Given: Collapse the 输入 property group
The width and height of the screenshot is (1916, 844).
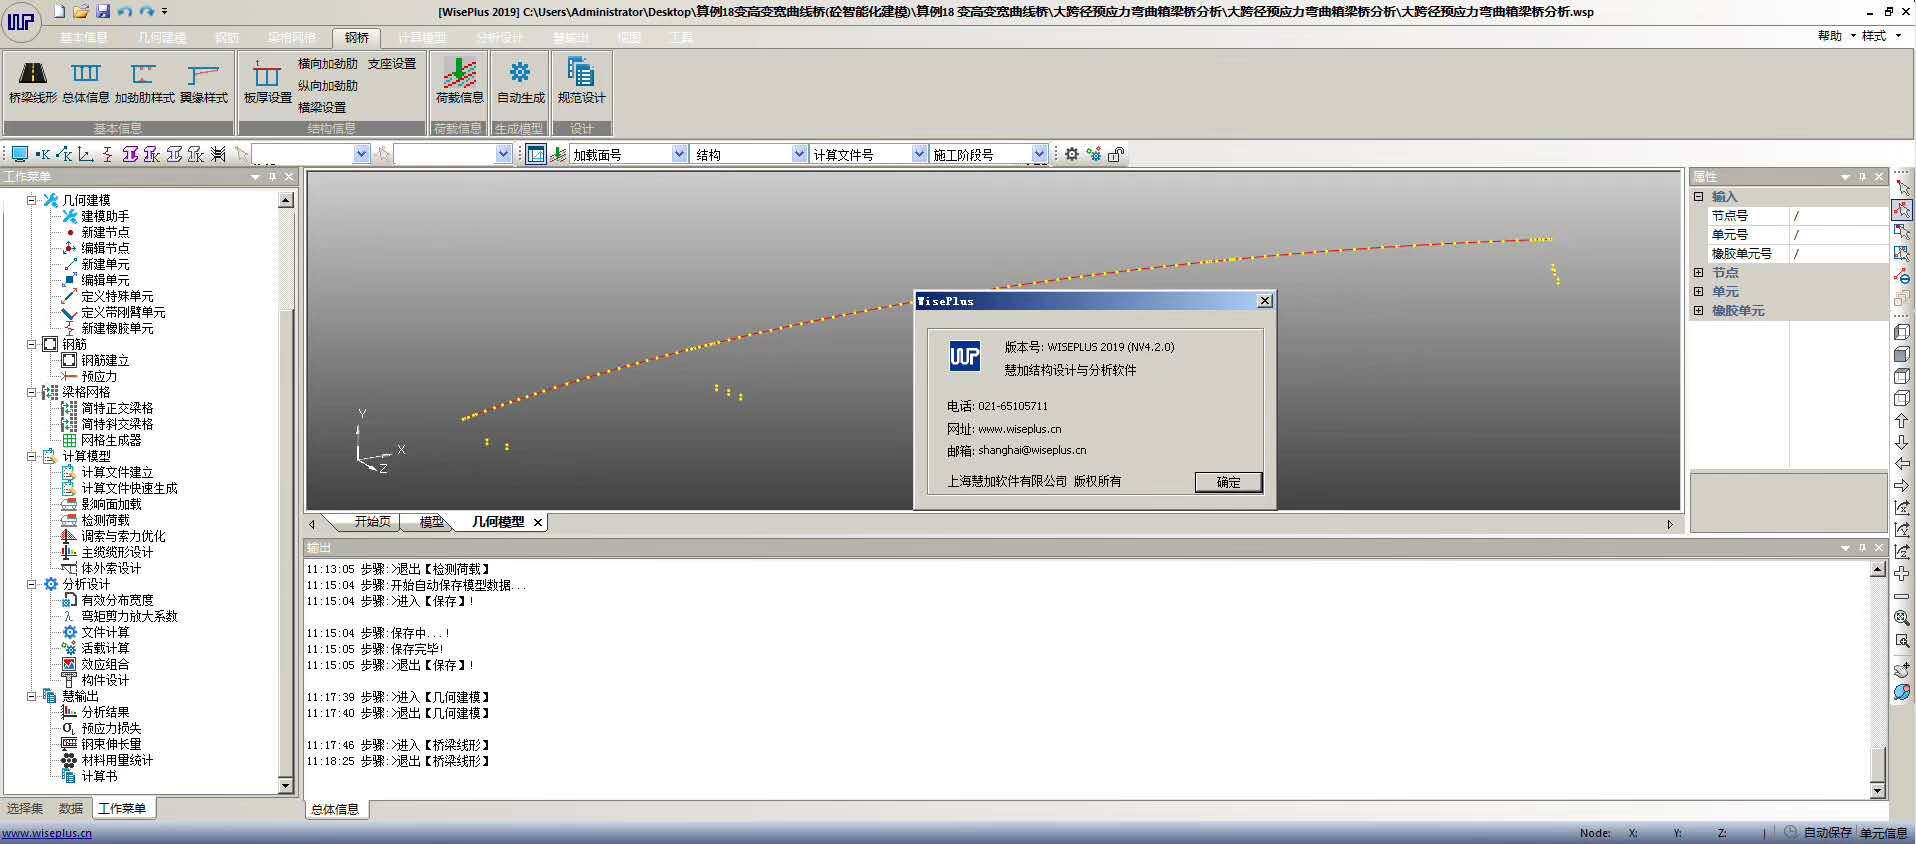Looking at the screenshot, I should coord(1698,196).
